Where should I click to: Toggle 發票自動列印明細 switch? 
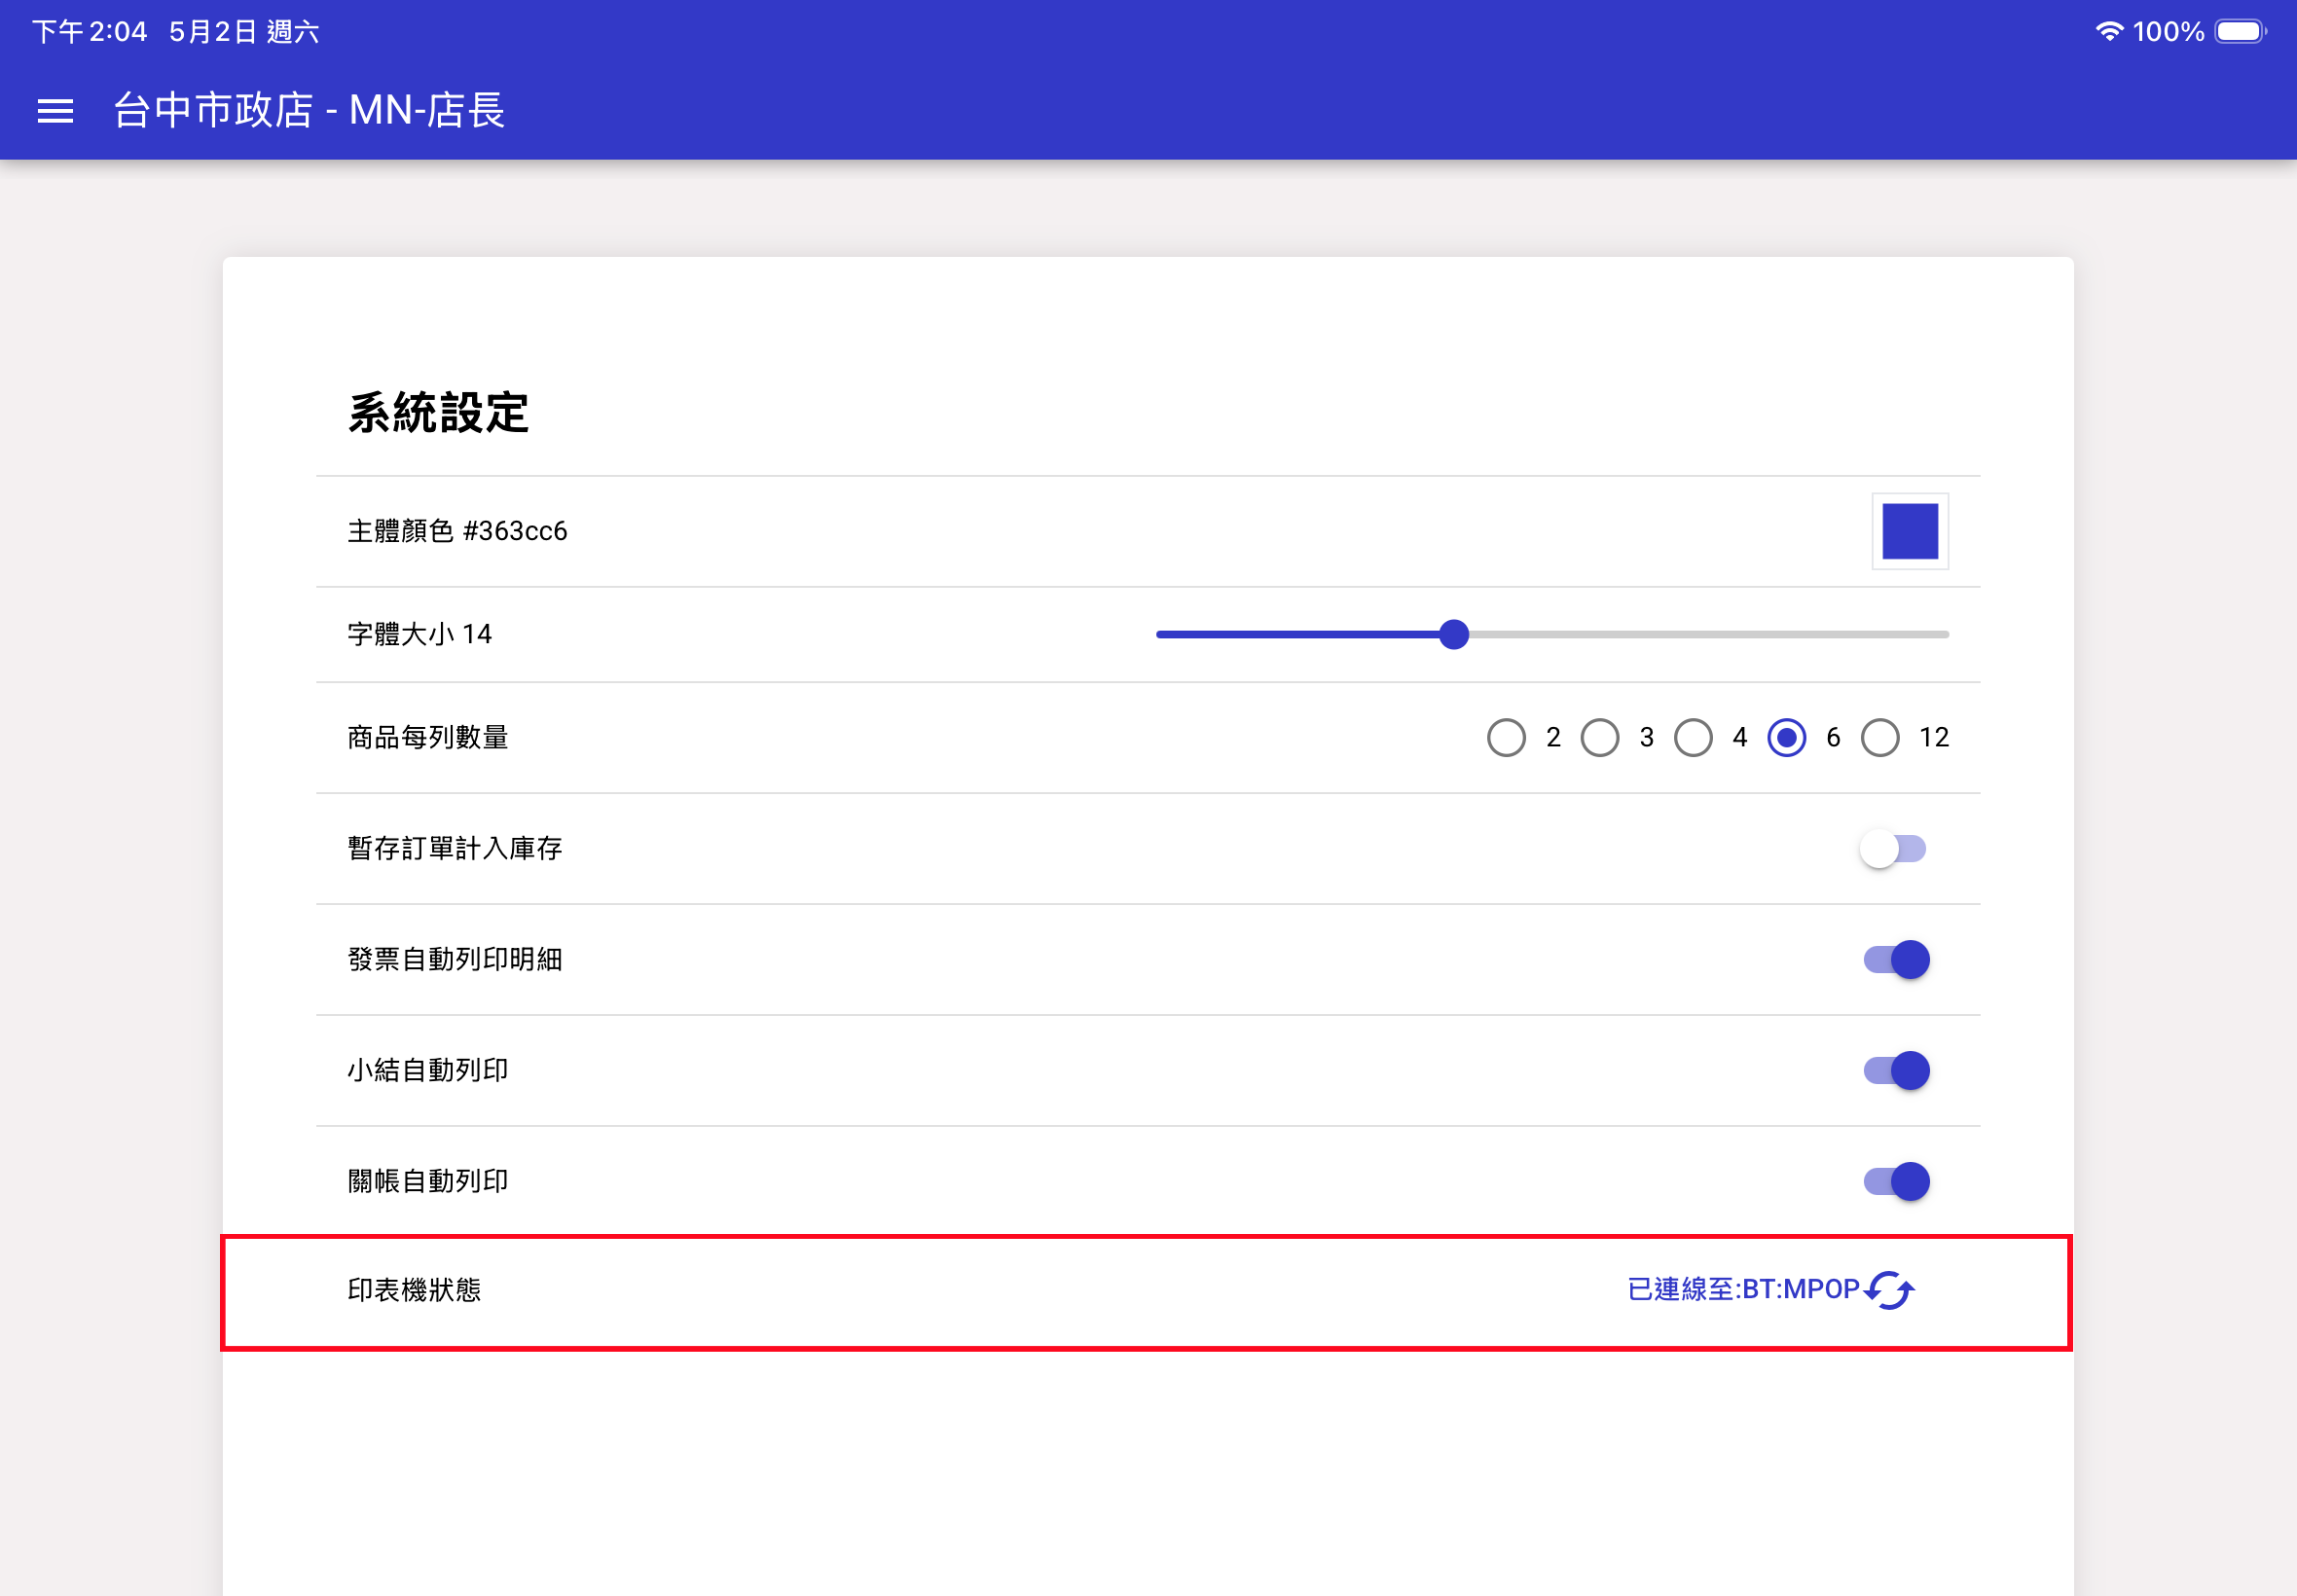click(1897, 960)
